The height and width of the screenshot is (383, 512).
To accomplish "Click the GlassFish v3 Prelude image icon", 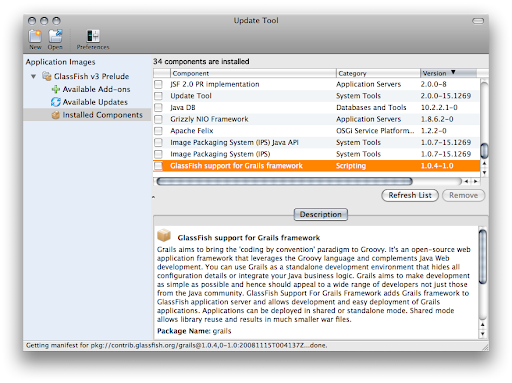I will point(47,76).
